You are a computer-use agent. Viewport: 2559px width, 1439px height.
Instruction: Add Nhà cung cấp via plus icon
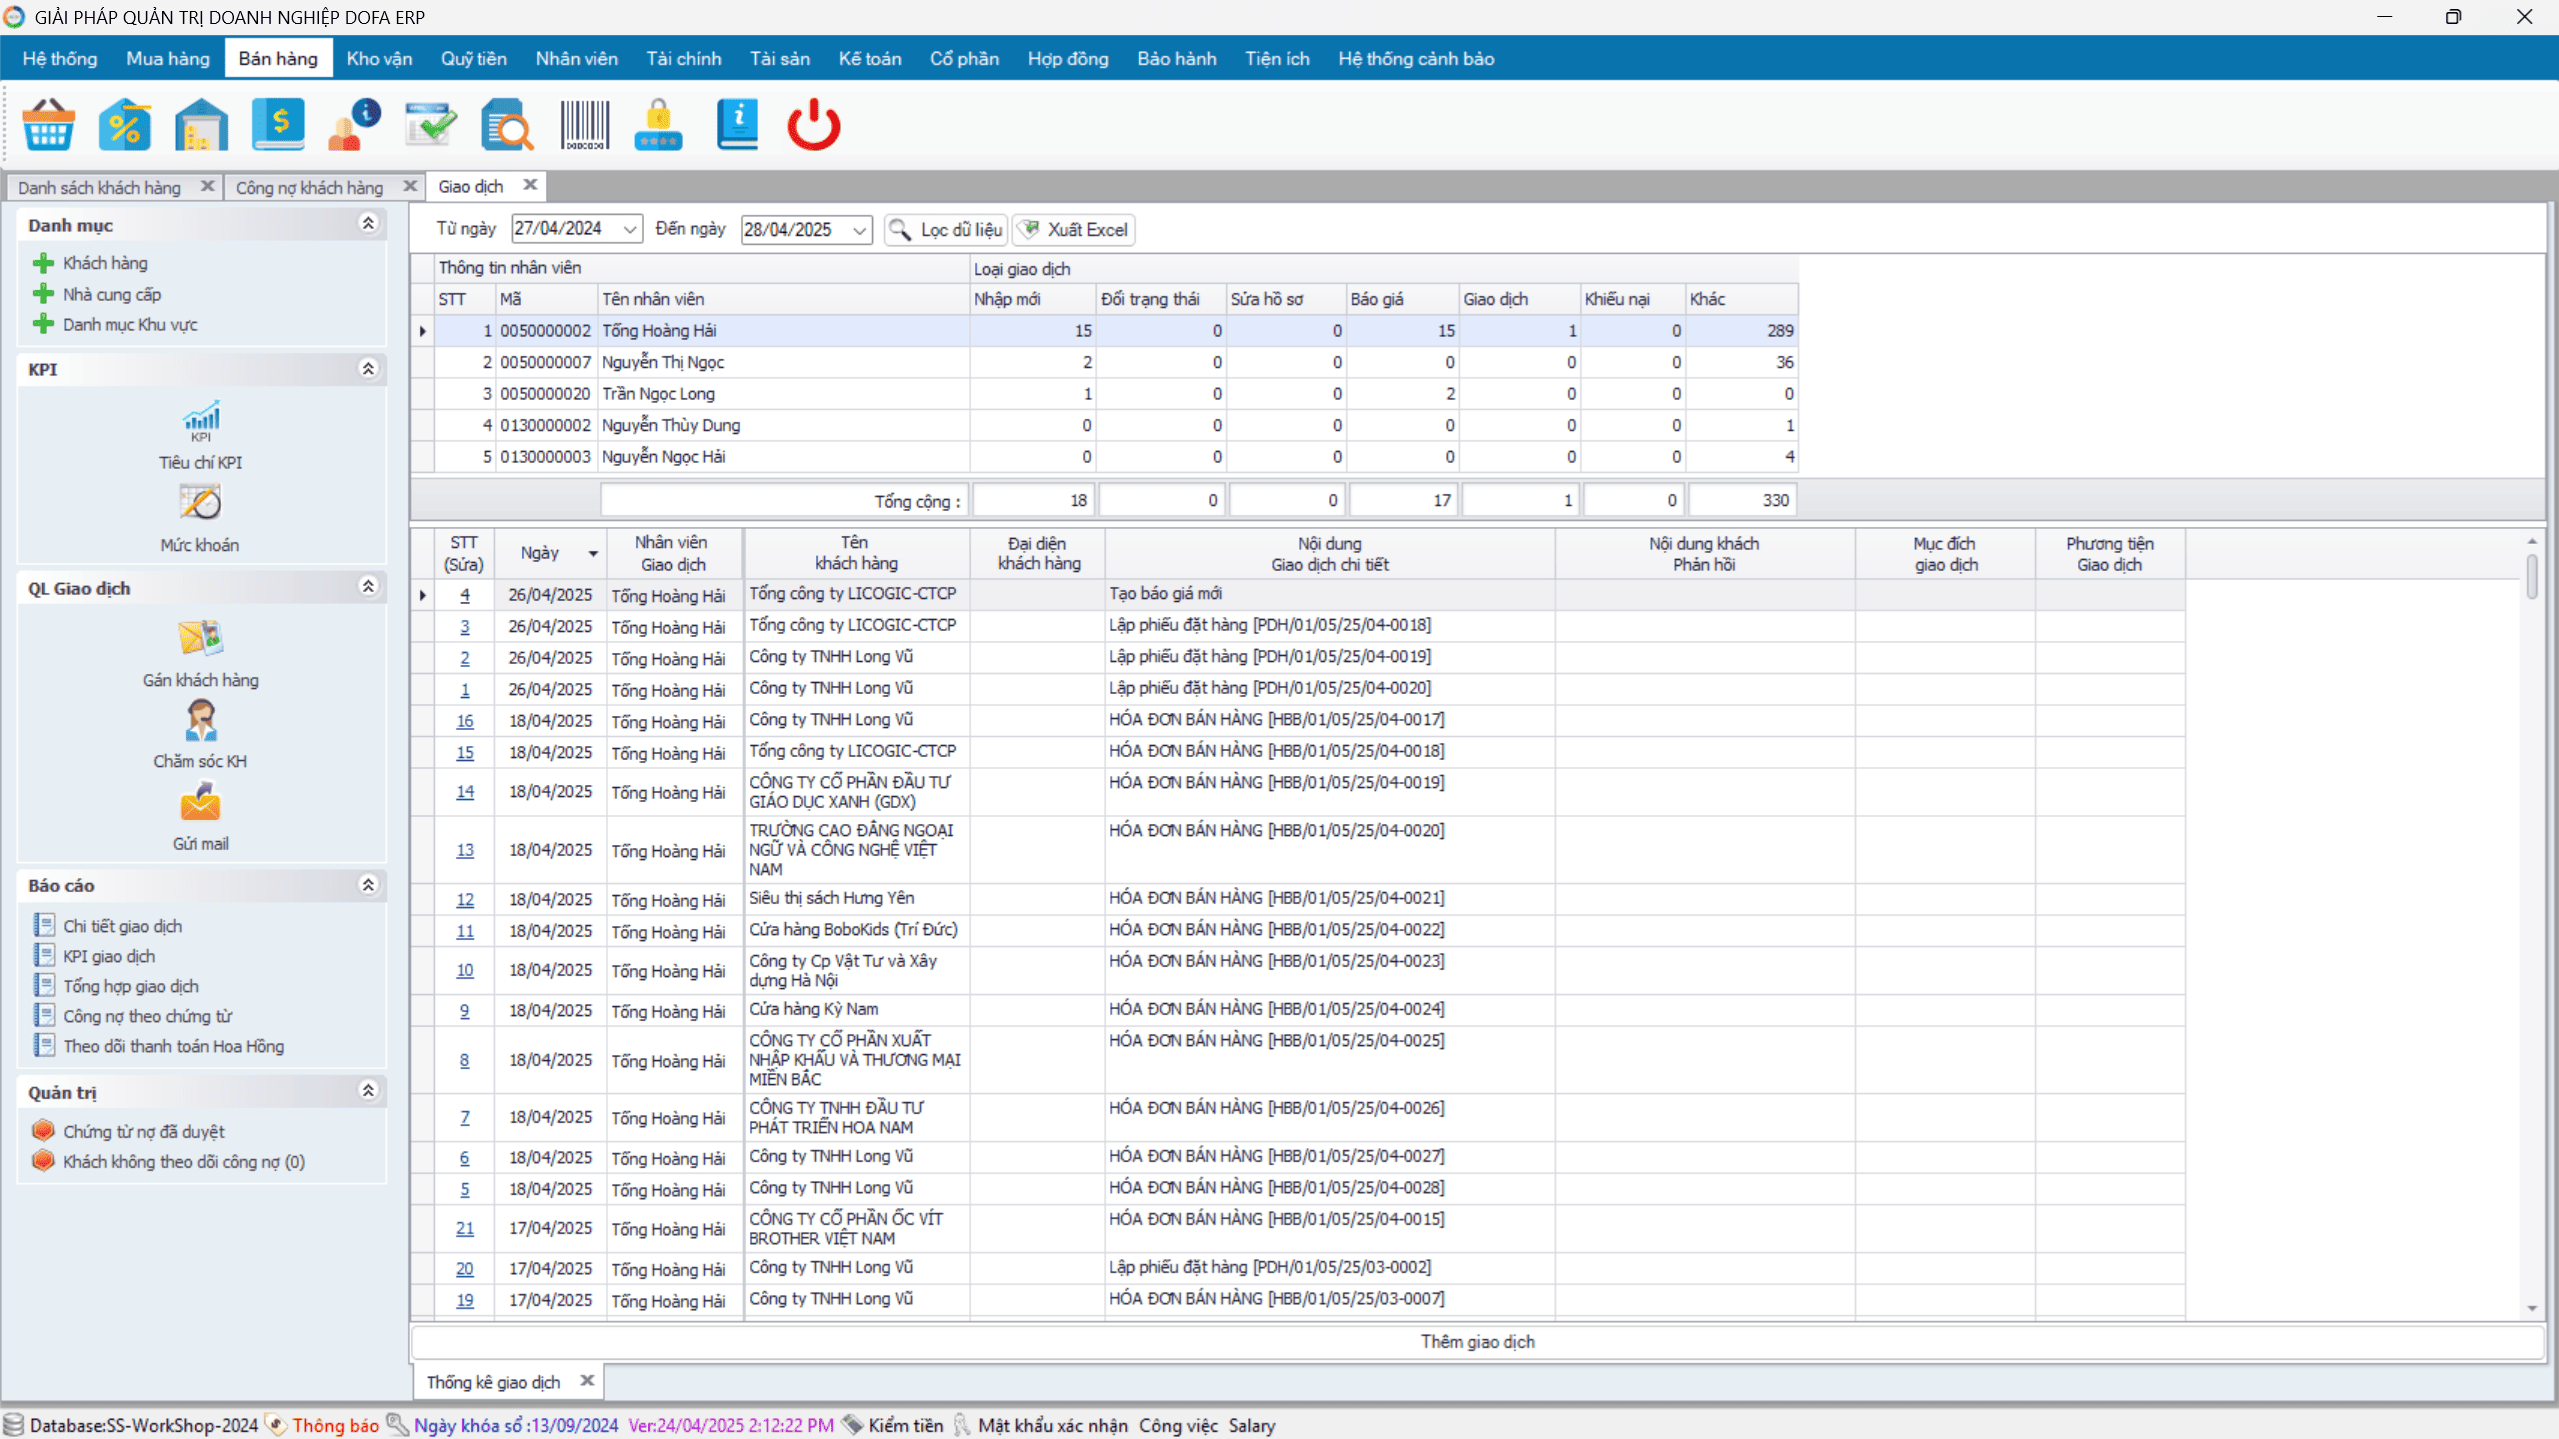pos(43,294)
